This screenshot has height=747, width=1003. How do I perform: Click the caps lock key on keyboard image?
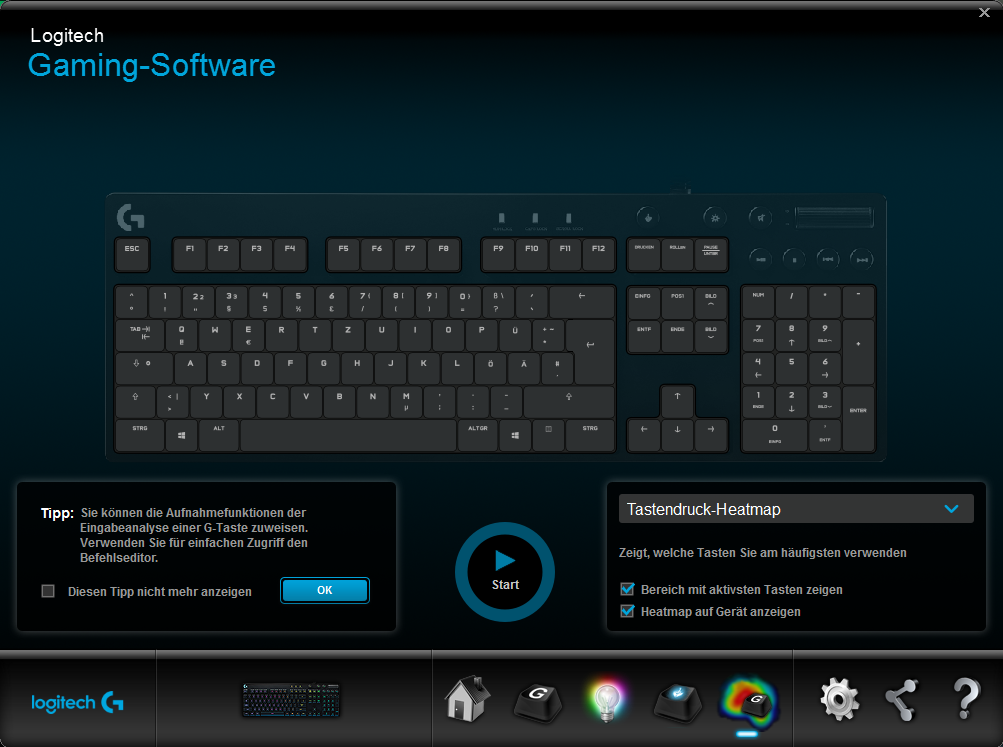pyautogui.click(x=144, y=368)
